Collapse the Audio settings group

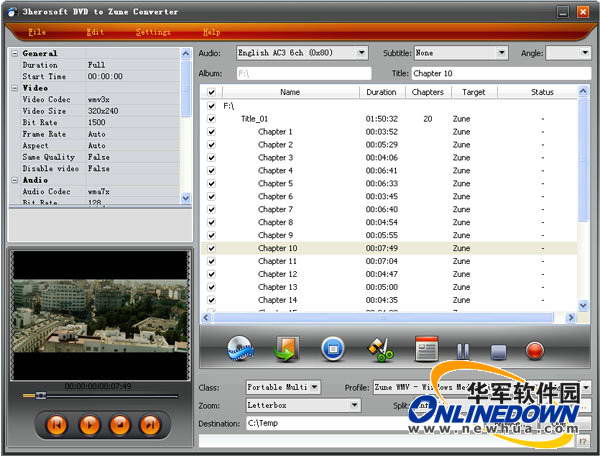(x=15, y=180)
